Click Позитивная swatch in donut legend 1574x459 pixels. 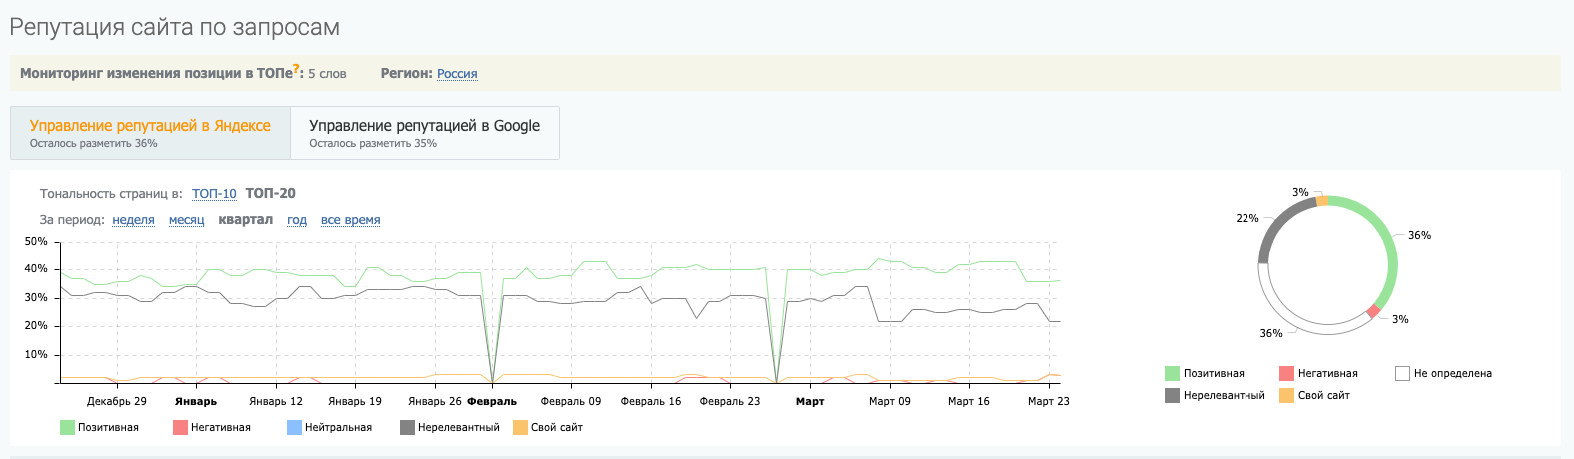pyautogui.click(x=1173, y=374)
